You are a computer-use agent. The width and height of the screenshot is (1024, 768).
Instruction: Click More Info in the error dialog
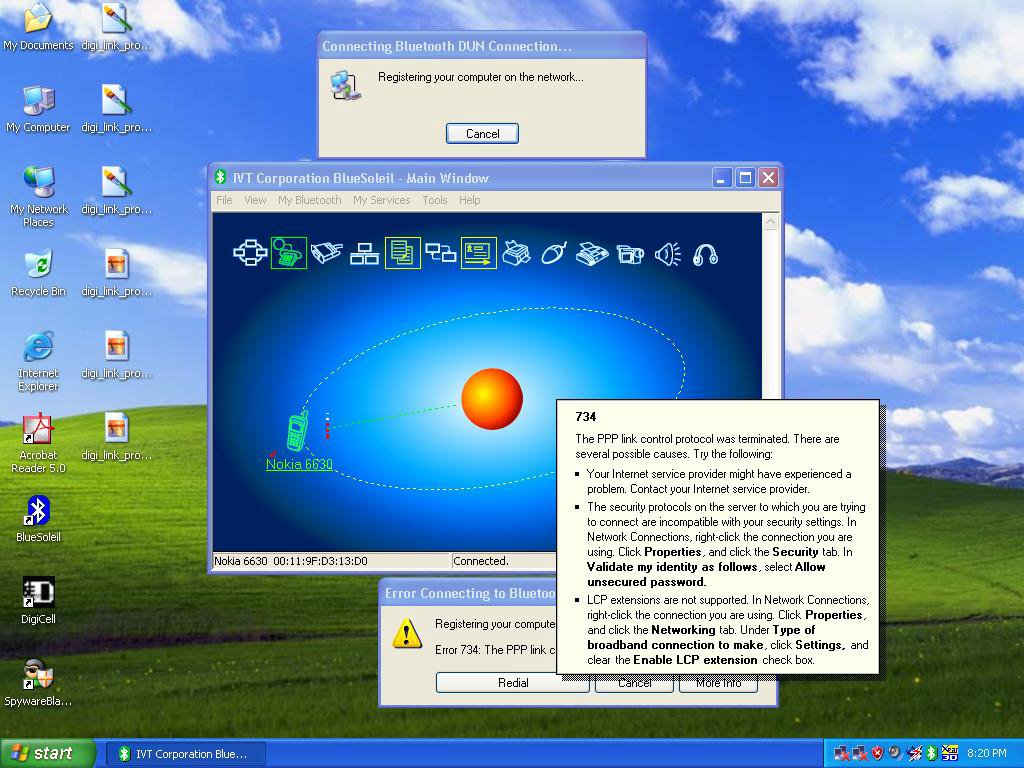pyautogui.click(x=718, y=682)
